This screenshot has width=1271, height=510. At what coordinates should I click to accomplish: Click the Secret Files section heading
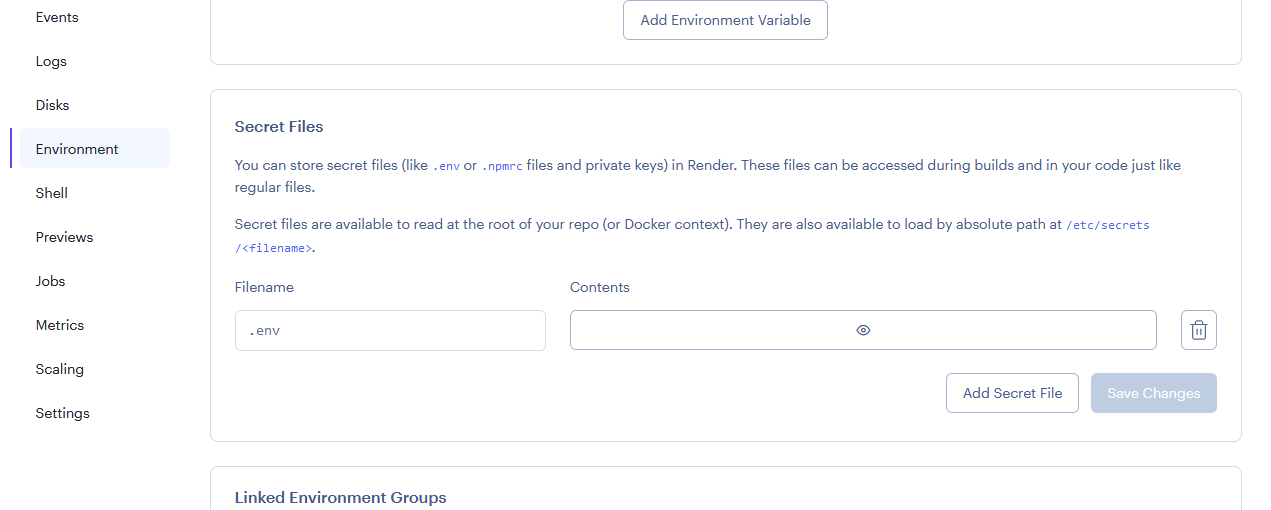pyautogui.click(x=279, y=127)
